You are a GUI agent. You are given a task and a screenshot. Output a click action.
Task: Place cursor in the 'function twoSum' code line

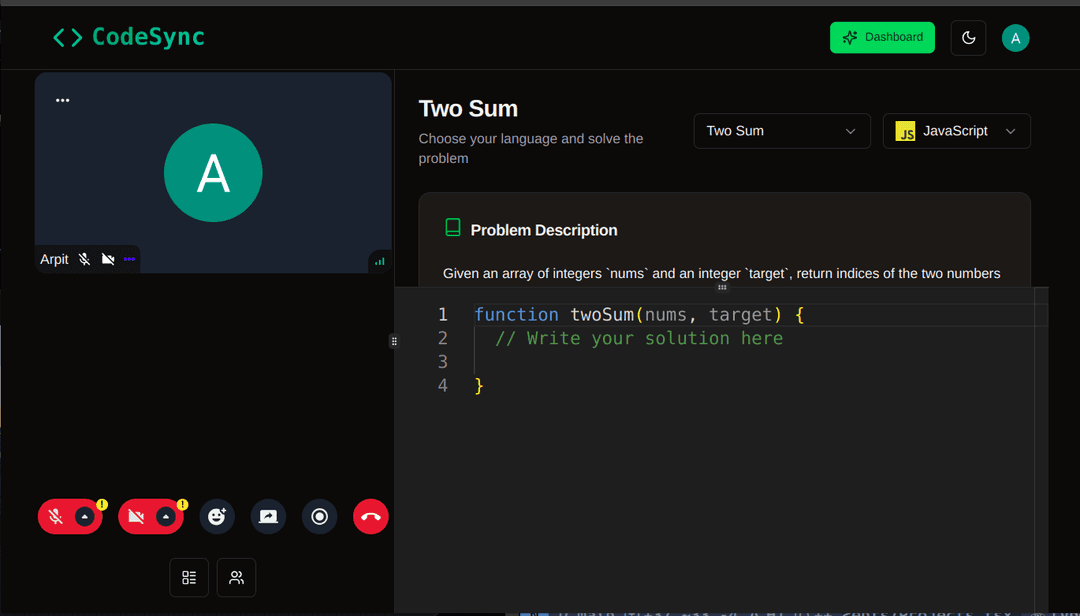click(639, 315)
